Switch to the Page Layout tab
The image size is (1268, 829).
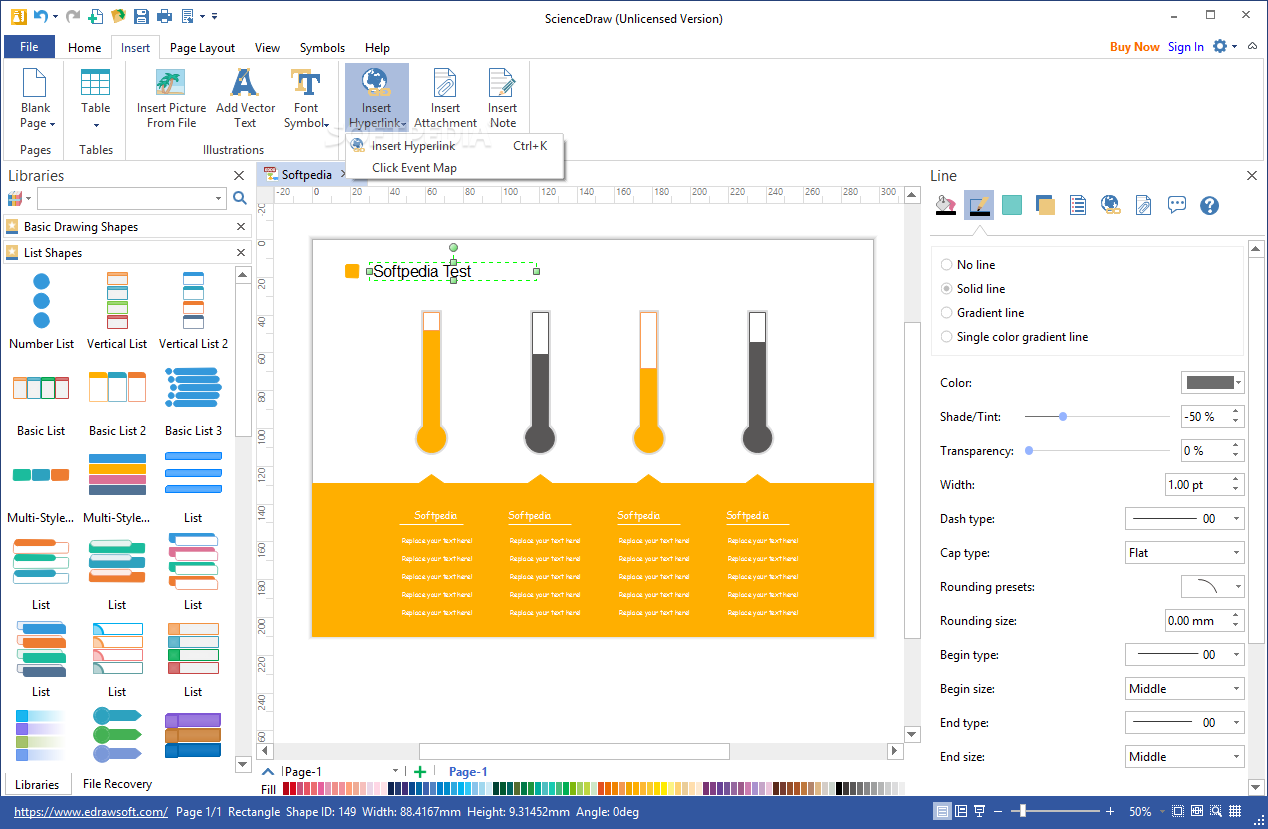click(x=202, y=48)
